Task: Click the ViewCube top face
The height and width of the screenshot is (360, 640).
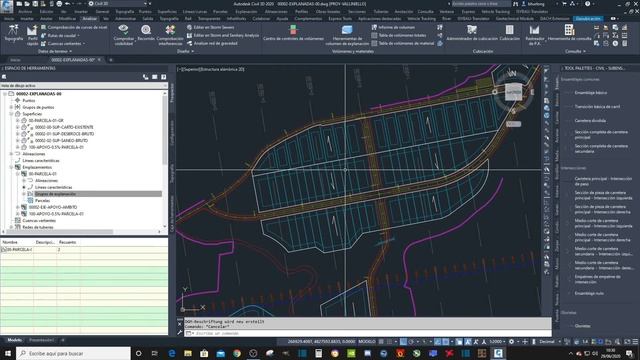Action: (x=513, y=92)
